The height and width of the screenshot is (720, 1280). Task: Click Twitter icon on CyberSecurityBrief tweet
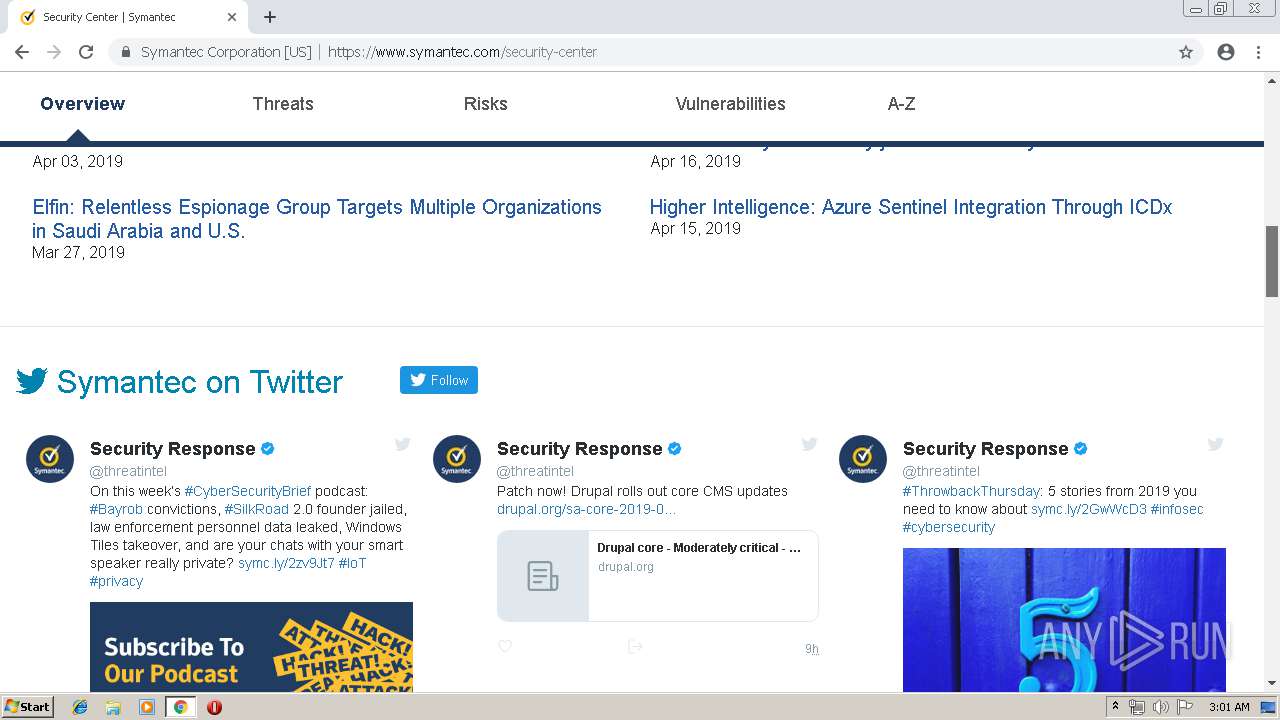tap(402, 444)
